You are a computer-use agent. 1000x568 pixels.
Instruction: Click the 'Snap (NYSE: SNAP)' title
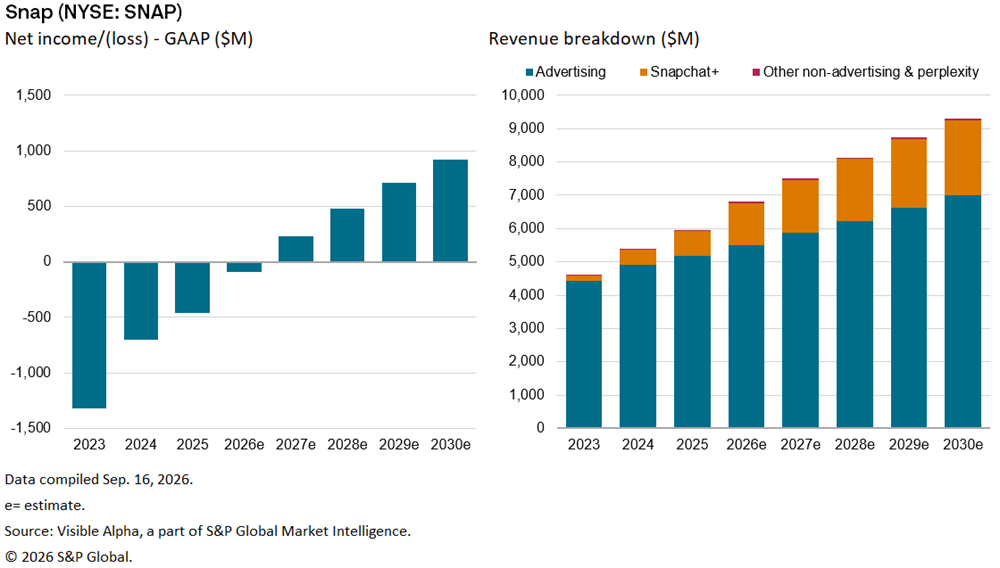pyautogui.click(x=93, y=12)
